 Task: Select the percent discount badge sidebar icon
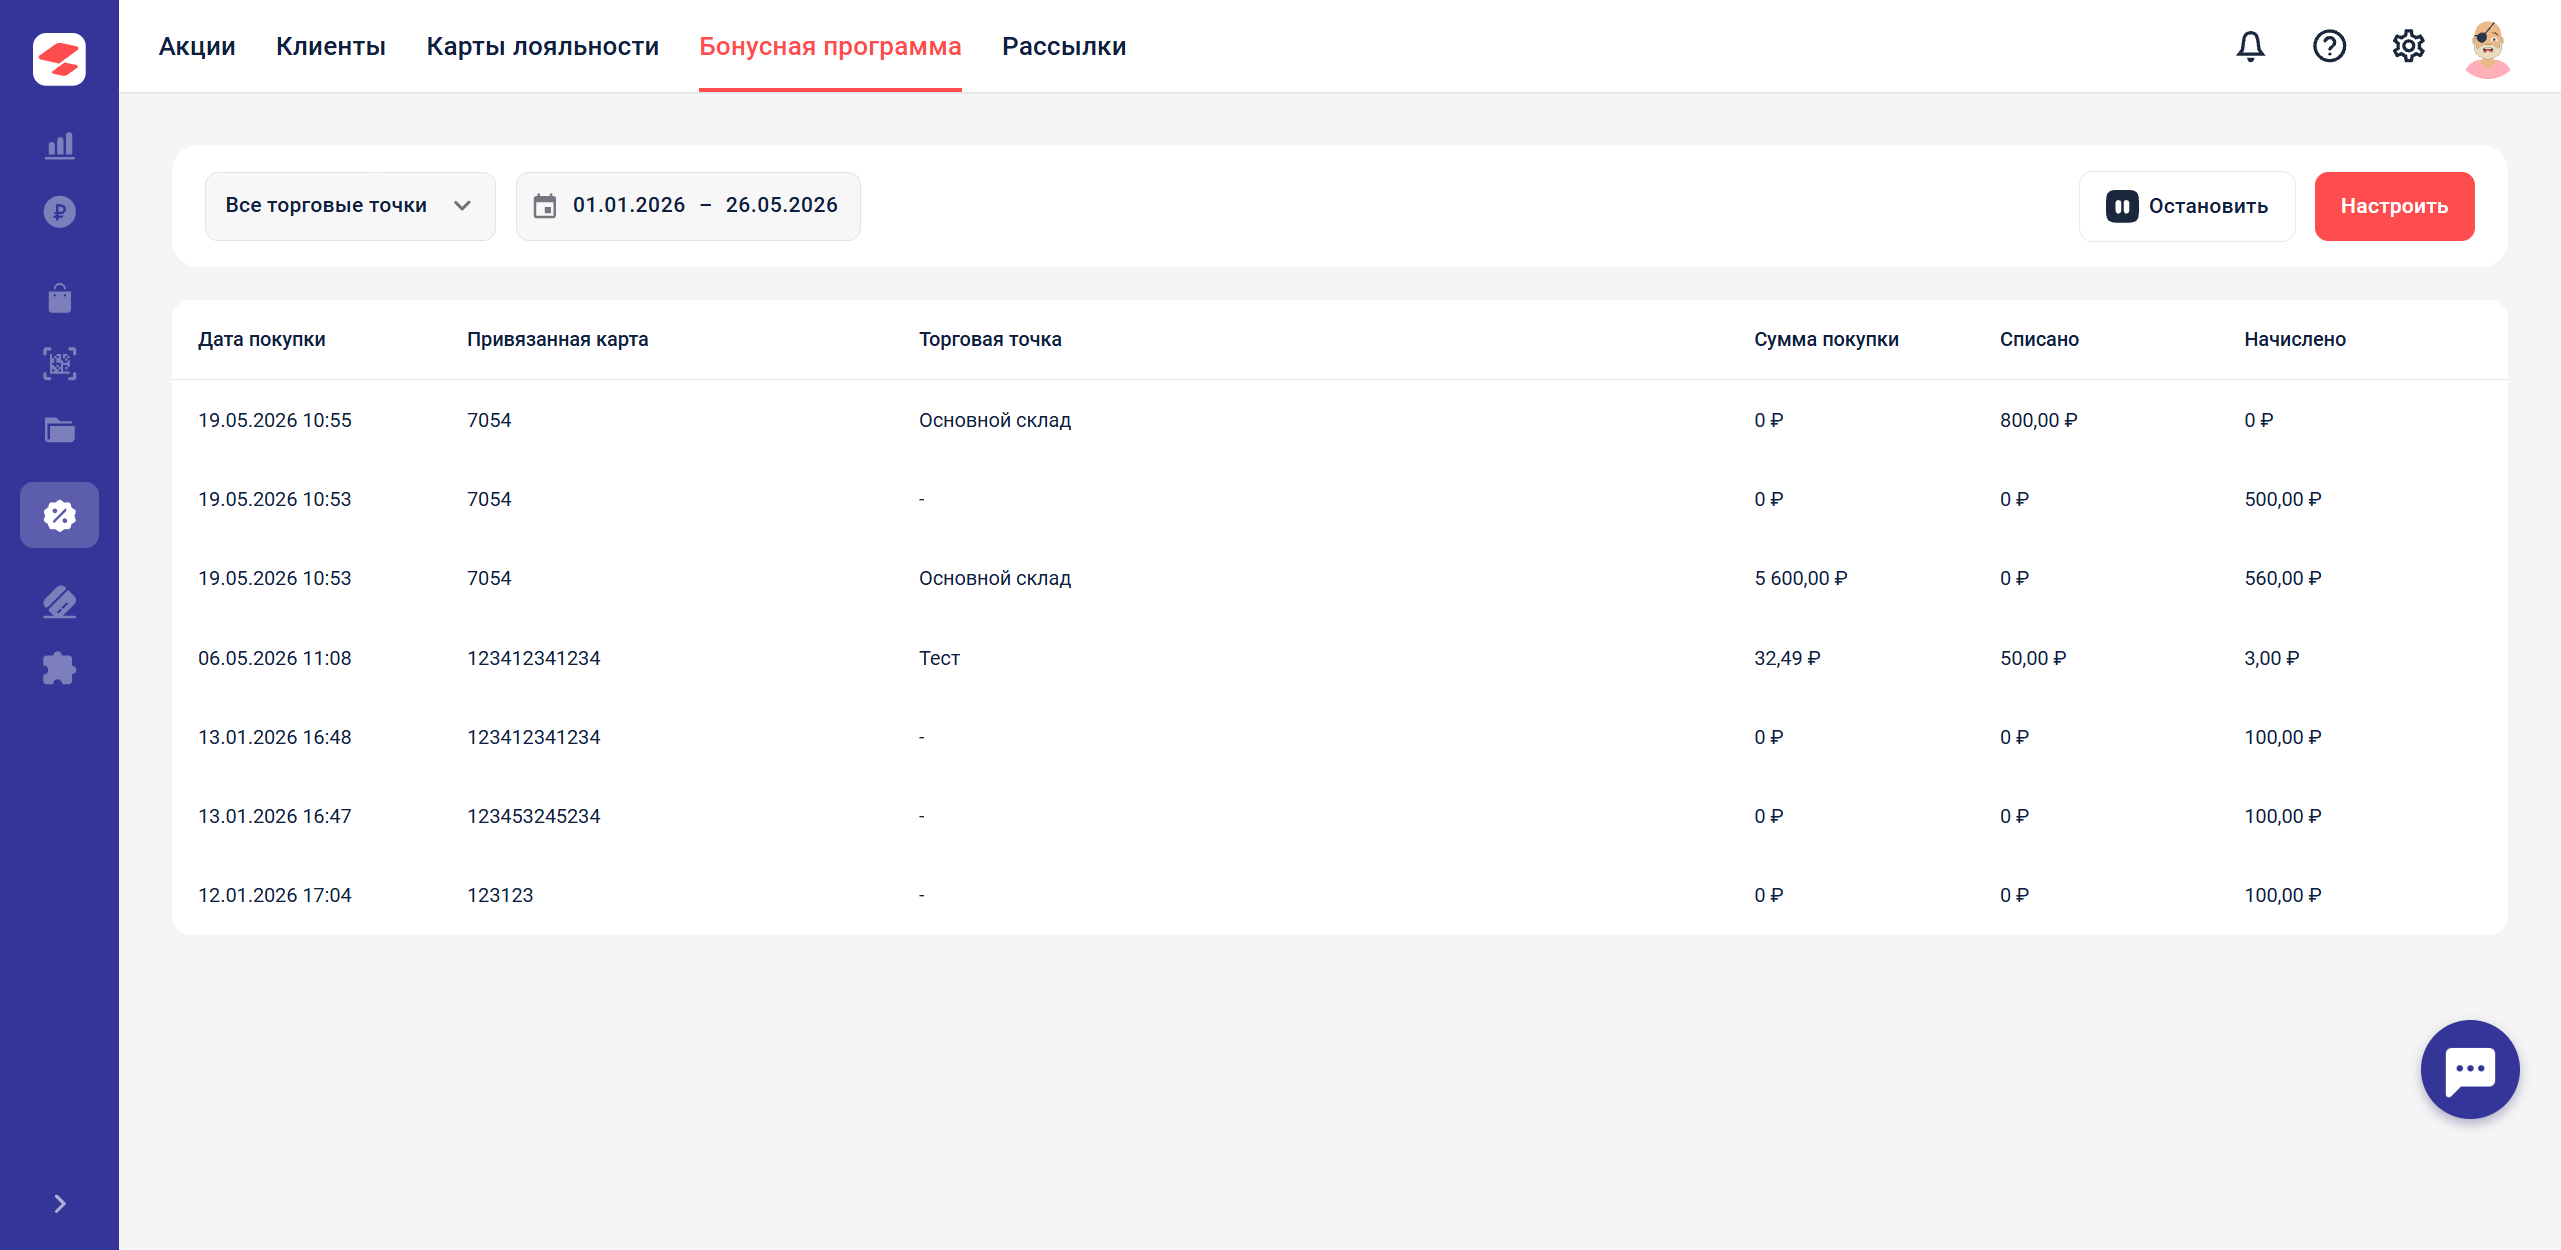click(60, 515)
